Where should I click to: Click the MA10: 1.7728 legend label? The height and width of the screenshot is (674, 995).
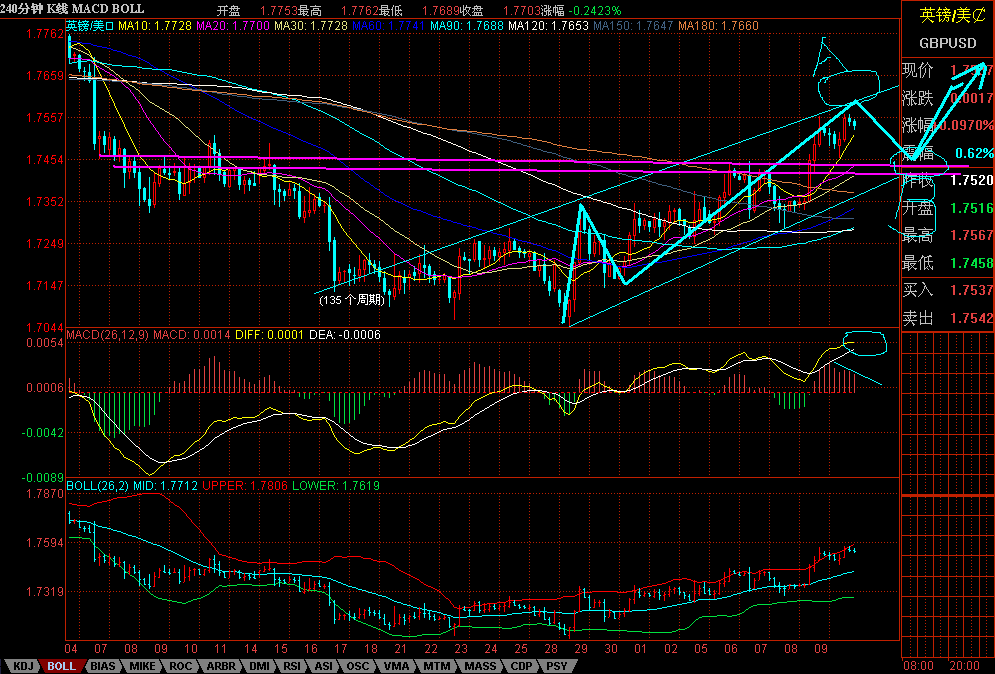[156, 26]
